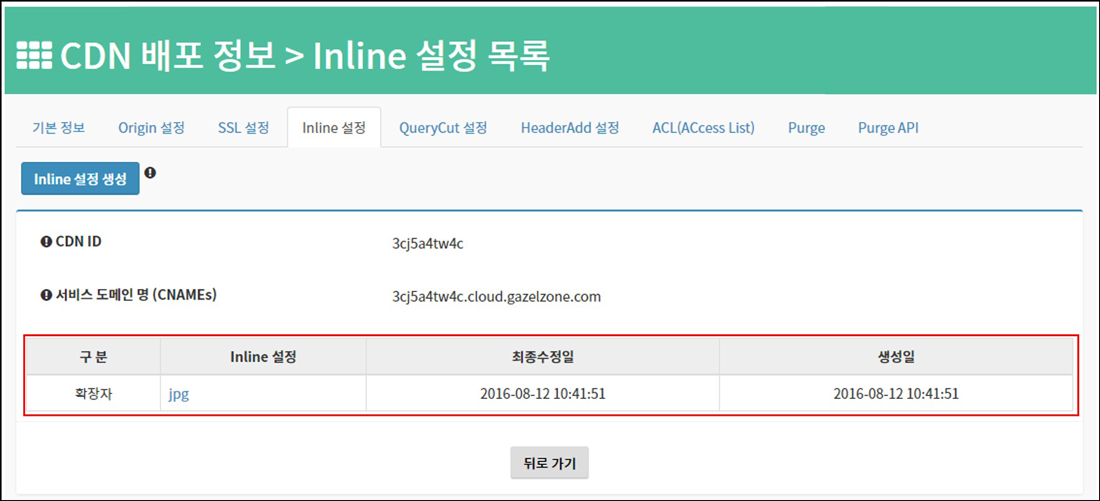The width and height of the screenshot is (1100, 501).
Task: Open the 기본 정보 tab
Action: tap(58, 128)
